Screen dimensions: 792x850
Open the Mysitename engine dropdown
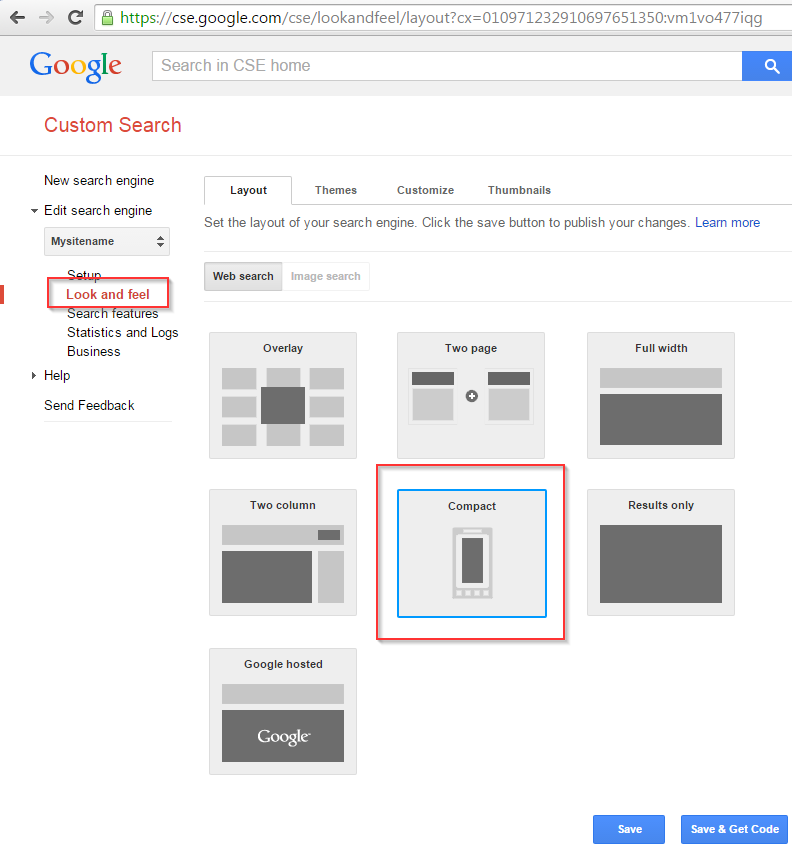click(107, 241)
